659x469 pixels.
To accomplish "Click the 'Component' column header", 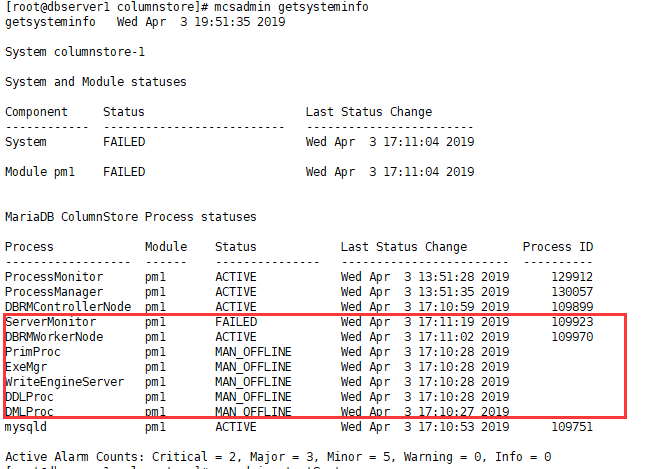I will click(x=36, y=112).
